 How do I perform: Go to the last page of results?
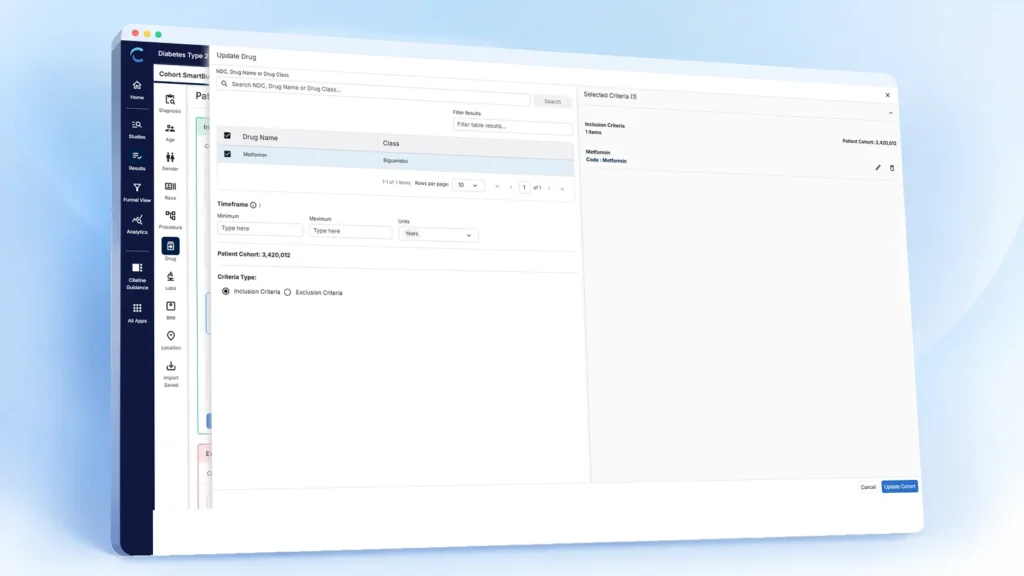[x=562, y=189]
